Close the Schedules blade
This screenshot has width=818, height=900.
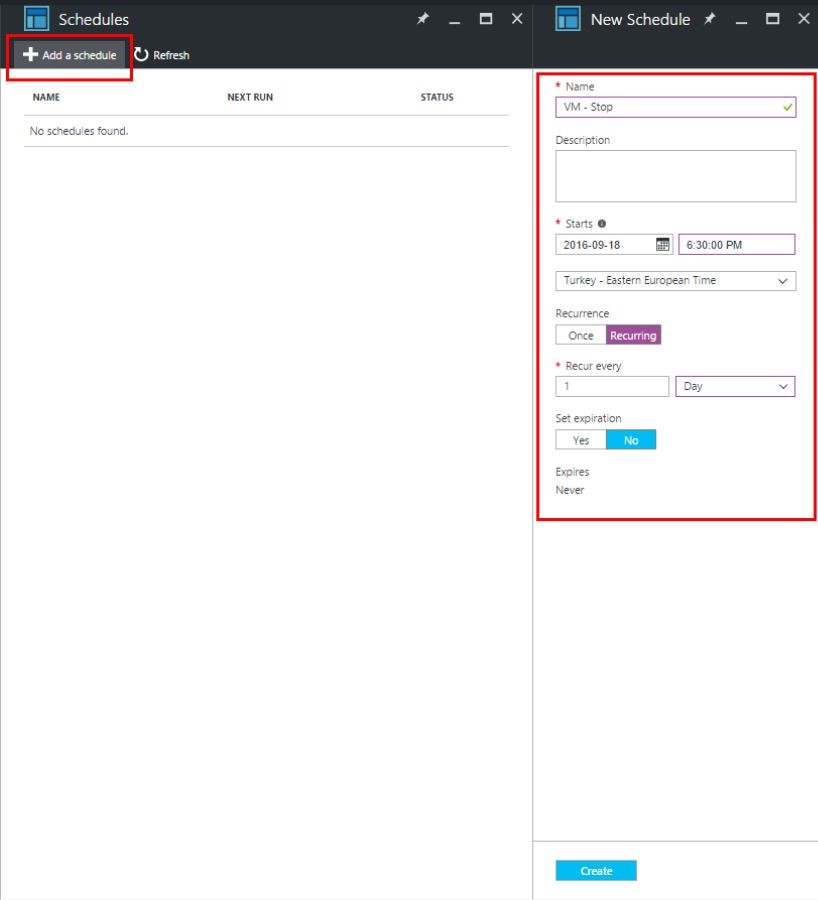pyautogui.click(x=517, y=19)
